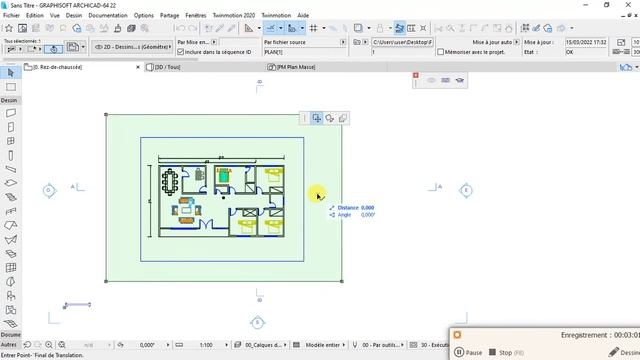Click the Stop recording button
The height and width of the screenshot is (360, 640).
[x=506, y=352]
